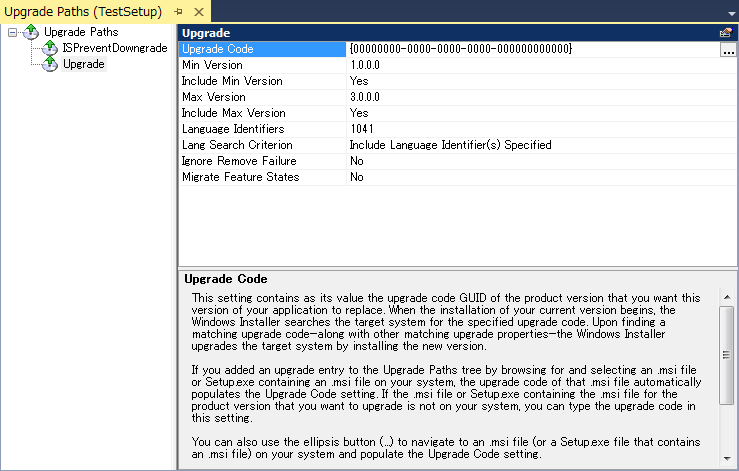Select the Upgrade Paths tree label

(x=81, y=32)
